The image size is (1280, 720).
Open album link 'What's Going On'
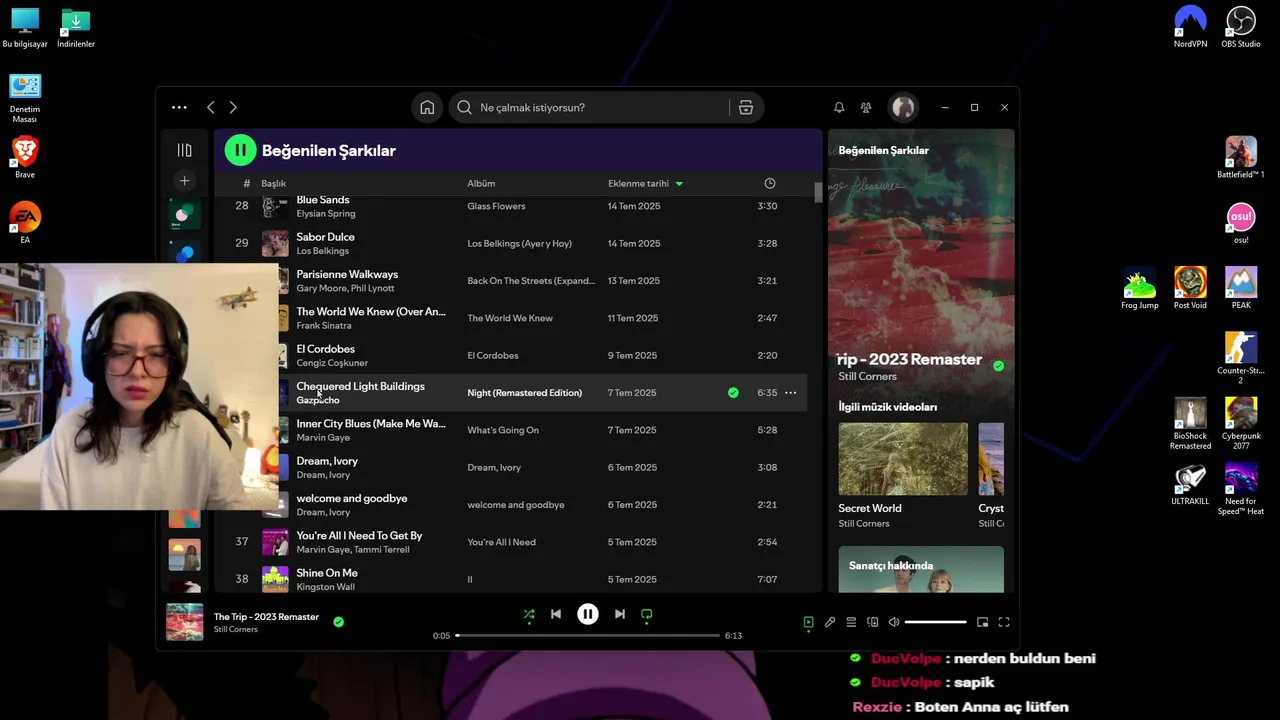(503, 430)
